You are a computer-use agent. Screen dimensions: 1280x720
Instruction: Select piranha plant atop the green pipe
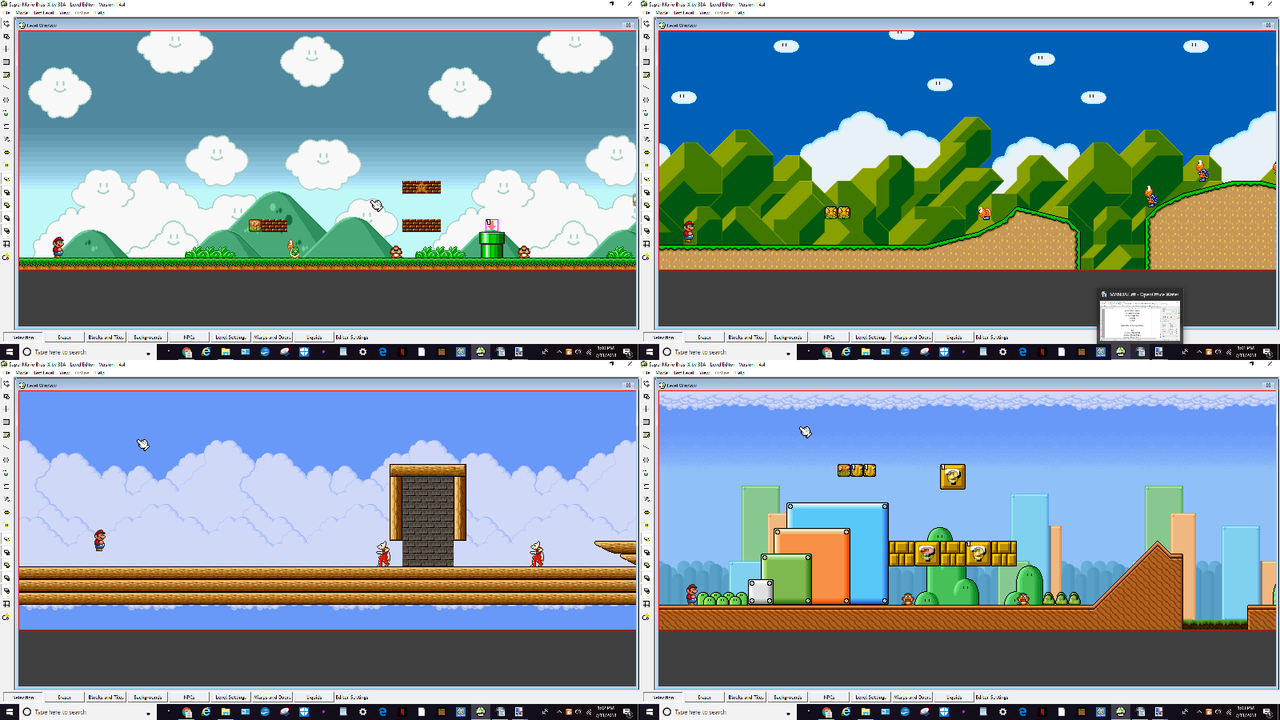(491, 226)
